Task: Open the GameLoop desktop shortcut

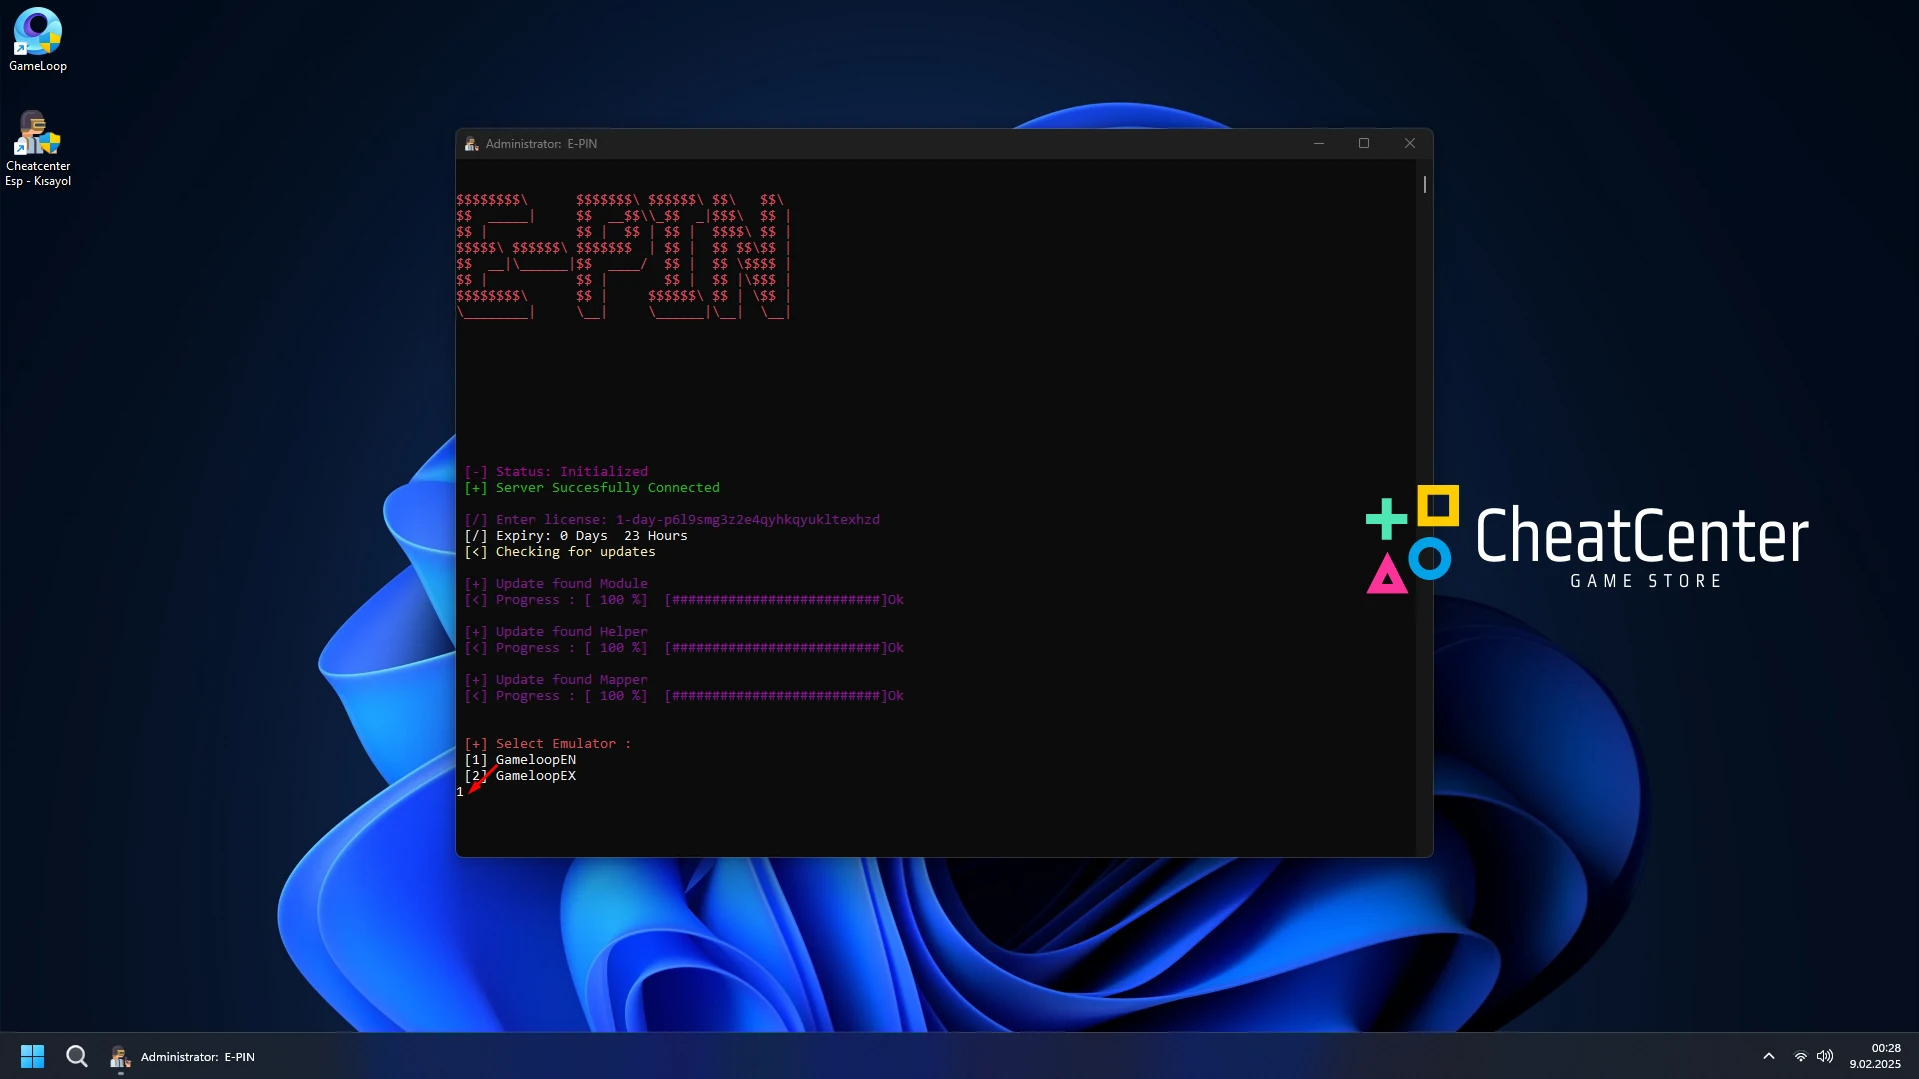Action: [38, 40]
